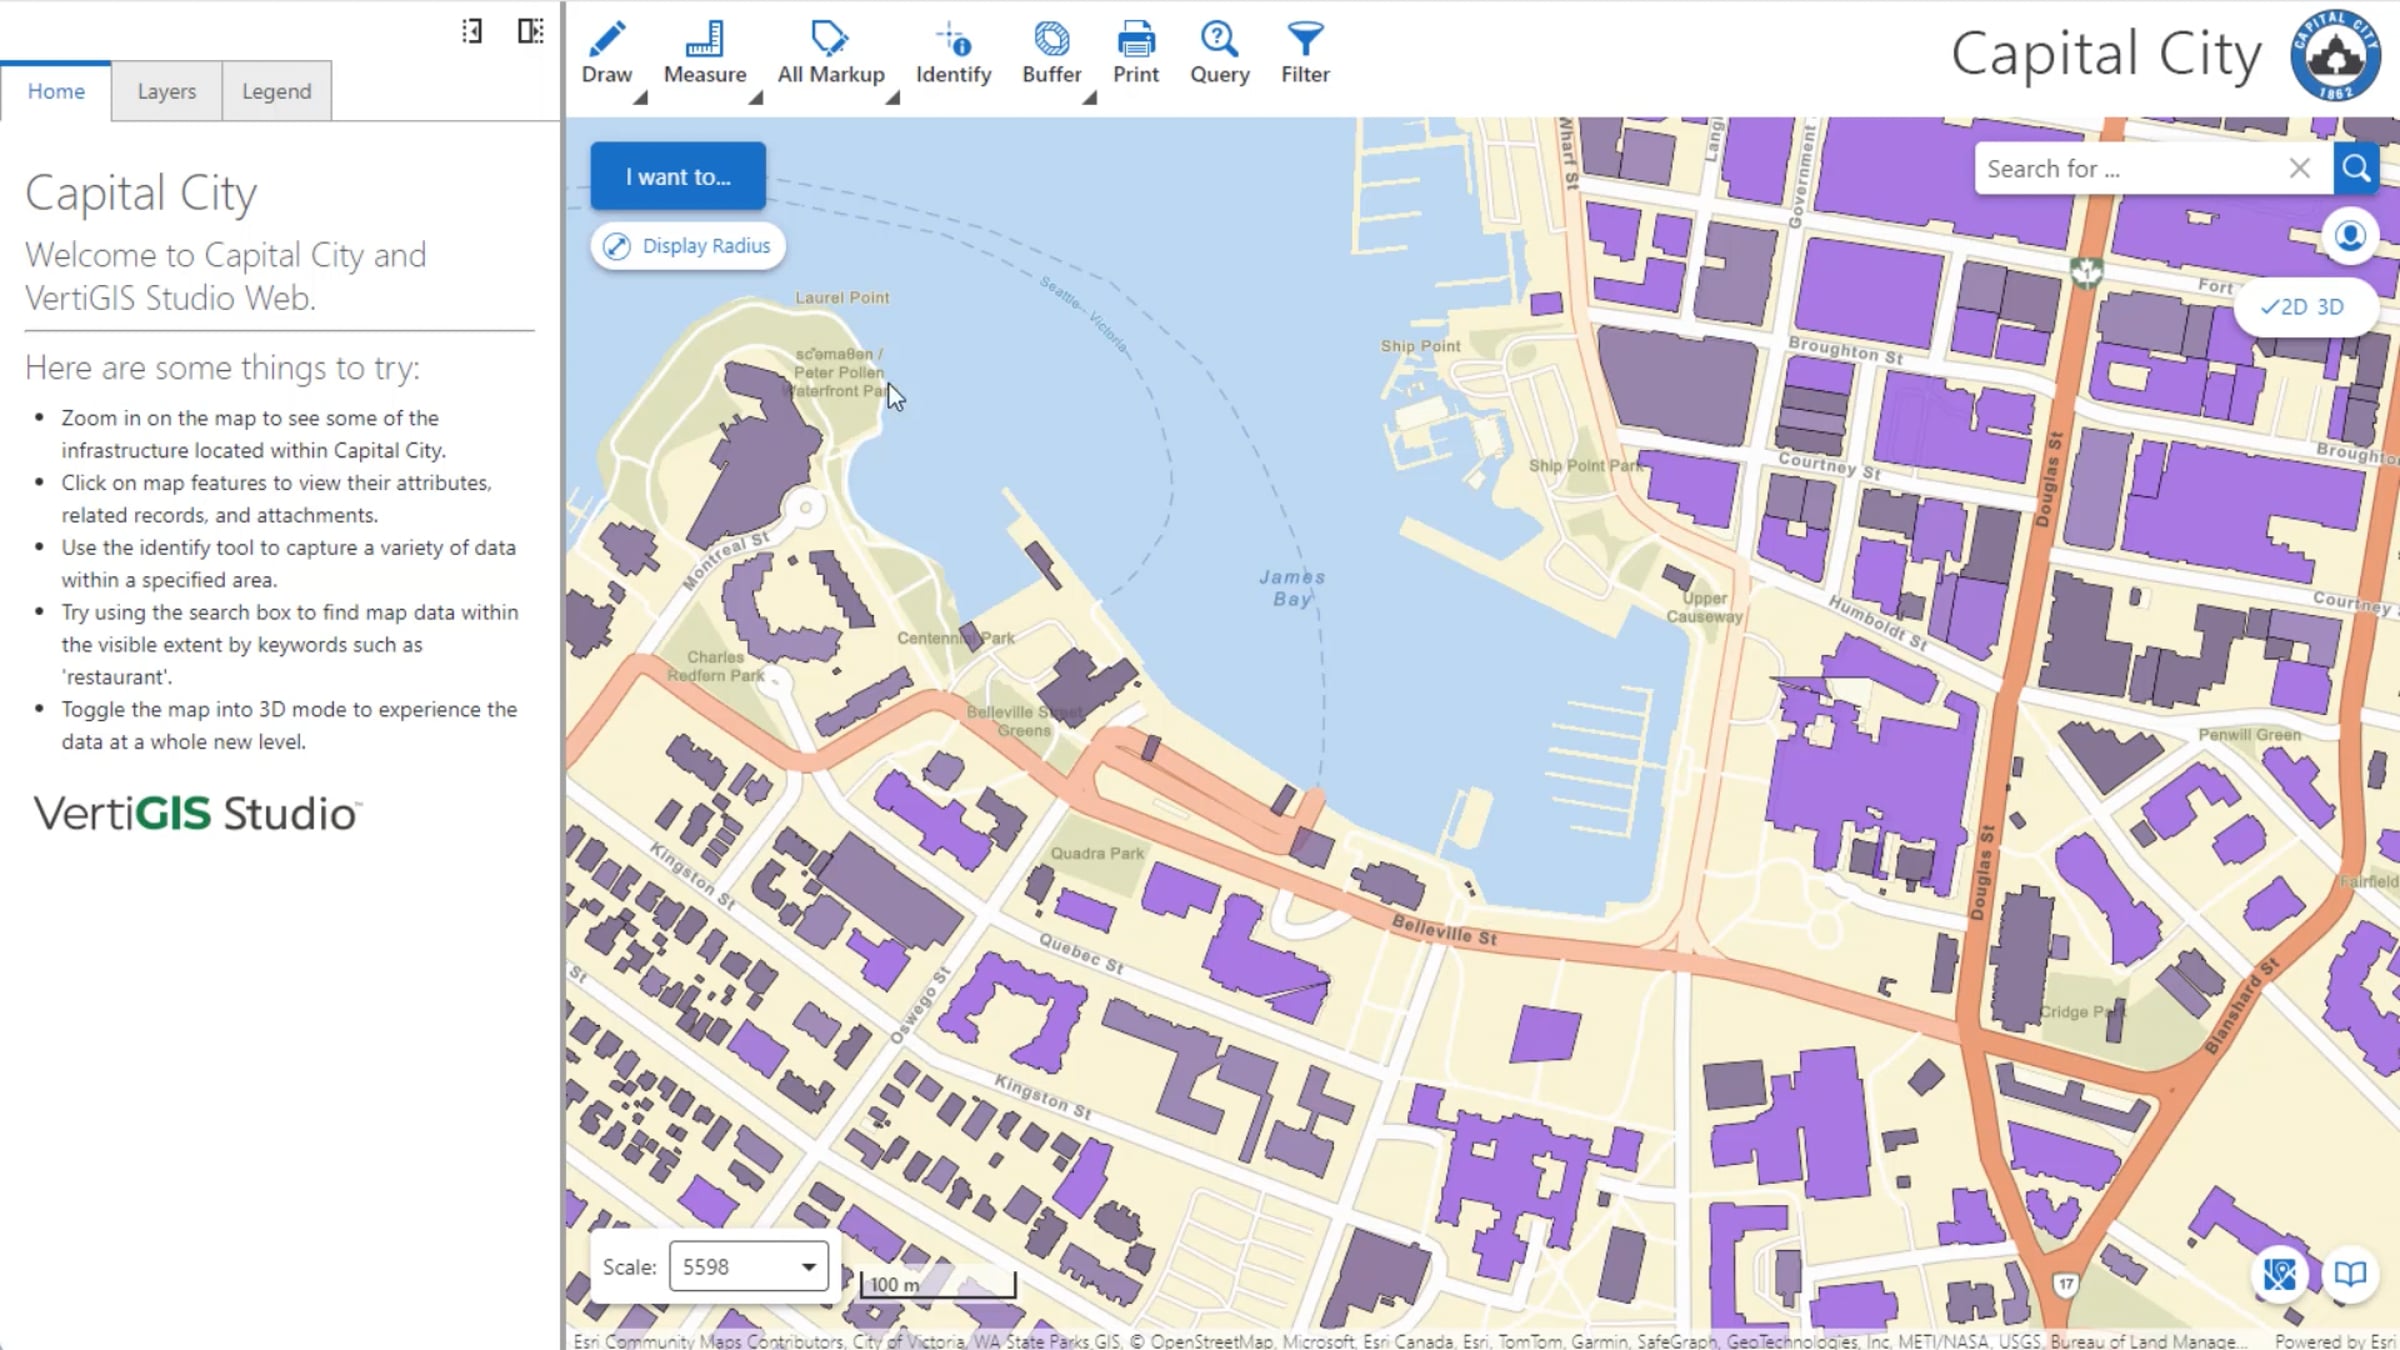This screenshot has height=1350, width=2400.
Task: Open the basemap switcher map icon
Action: click(x=2279, y=1274)
